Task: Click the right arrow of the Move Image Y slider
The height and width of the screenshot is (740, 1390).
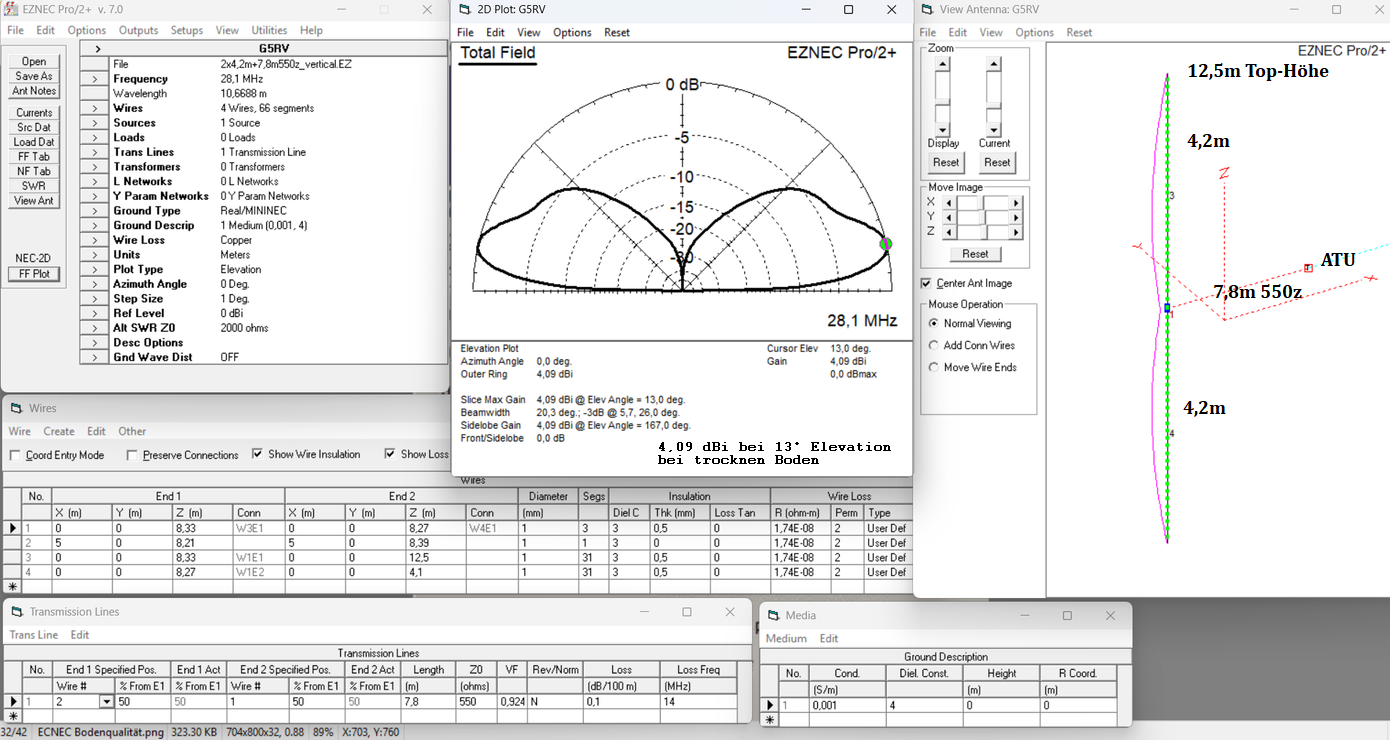Action: pos(1016,217)
